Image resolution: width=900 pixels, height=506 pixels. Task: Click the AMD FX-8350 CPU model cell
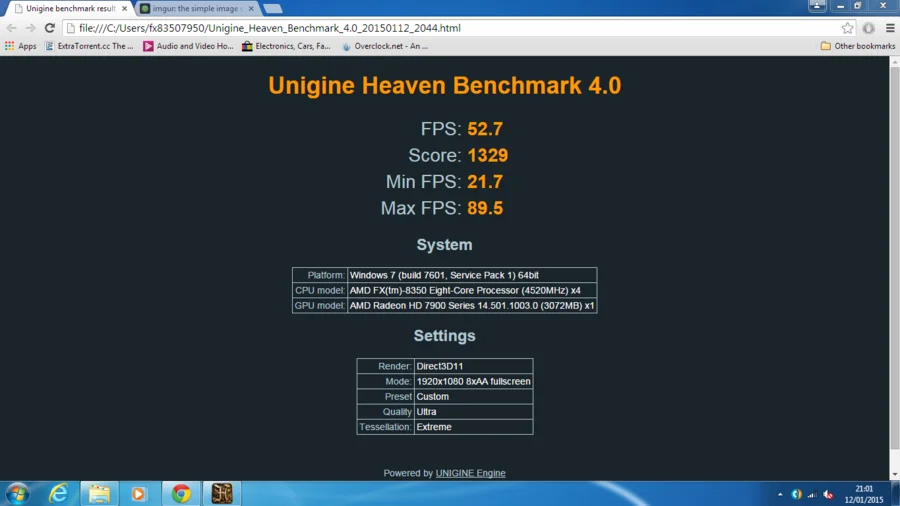[x=472, y=290]
